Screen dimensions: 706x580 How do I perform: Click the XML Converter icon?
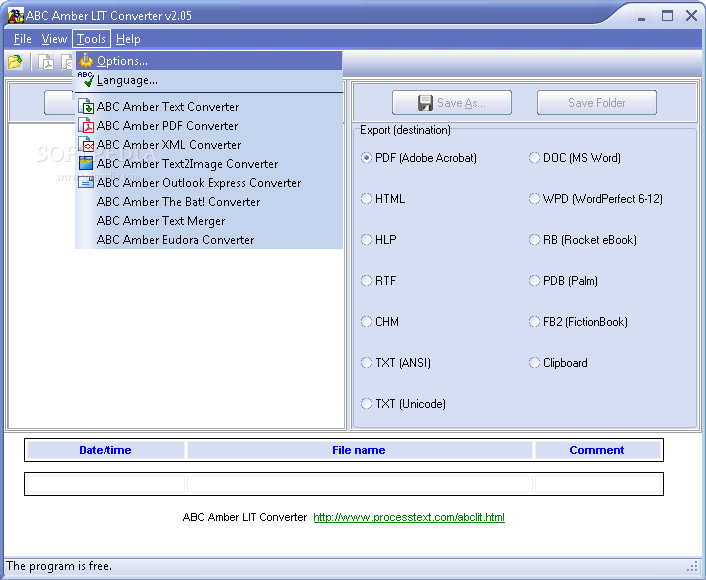pos(86,145)
